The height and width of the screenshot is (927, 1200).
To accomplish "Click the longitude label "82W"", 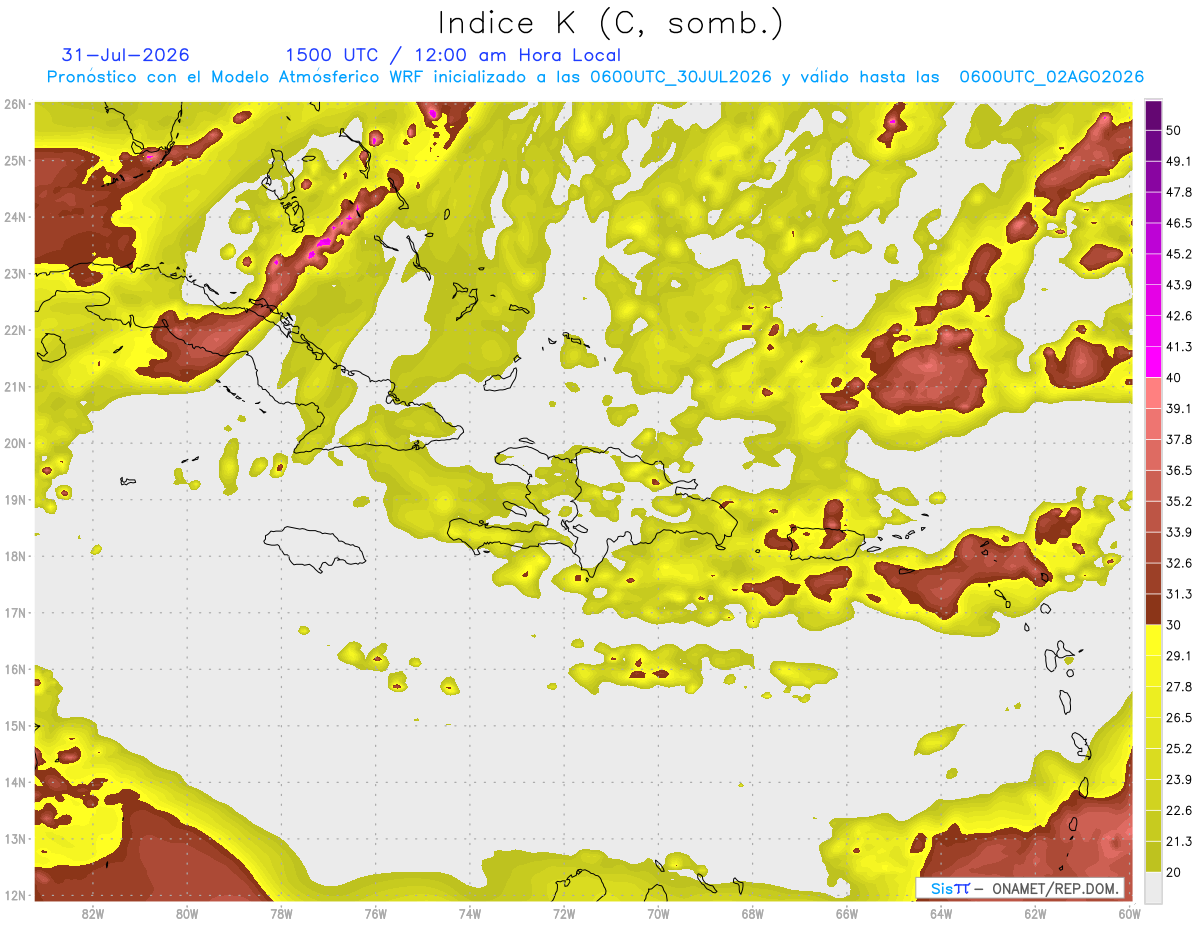I will [x=93, y=914].
